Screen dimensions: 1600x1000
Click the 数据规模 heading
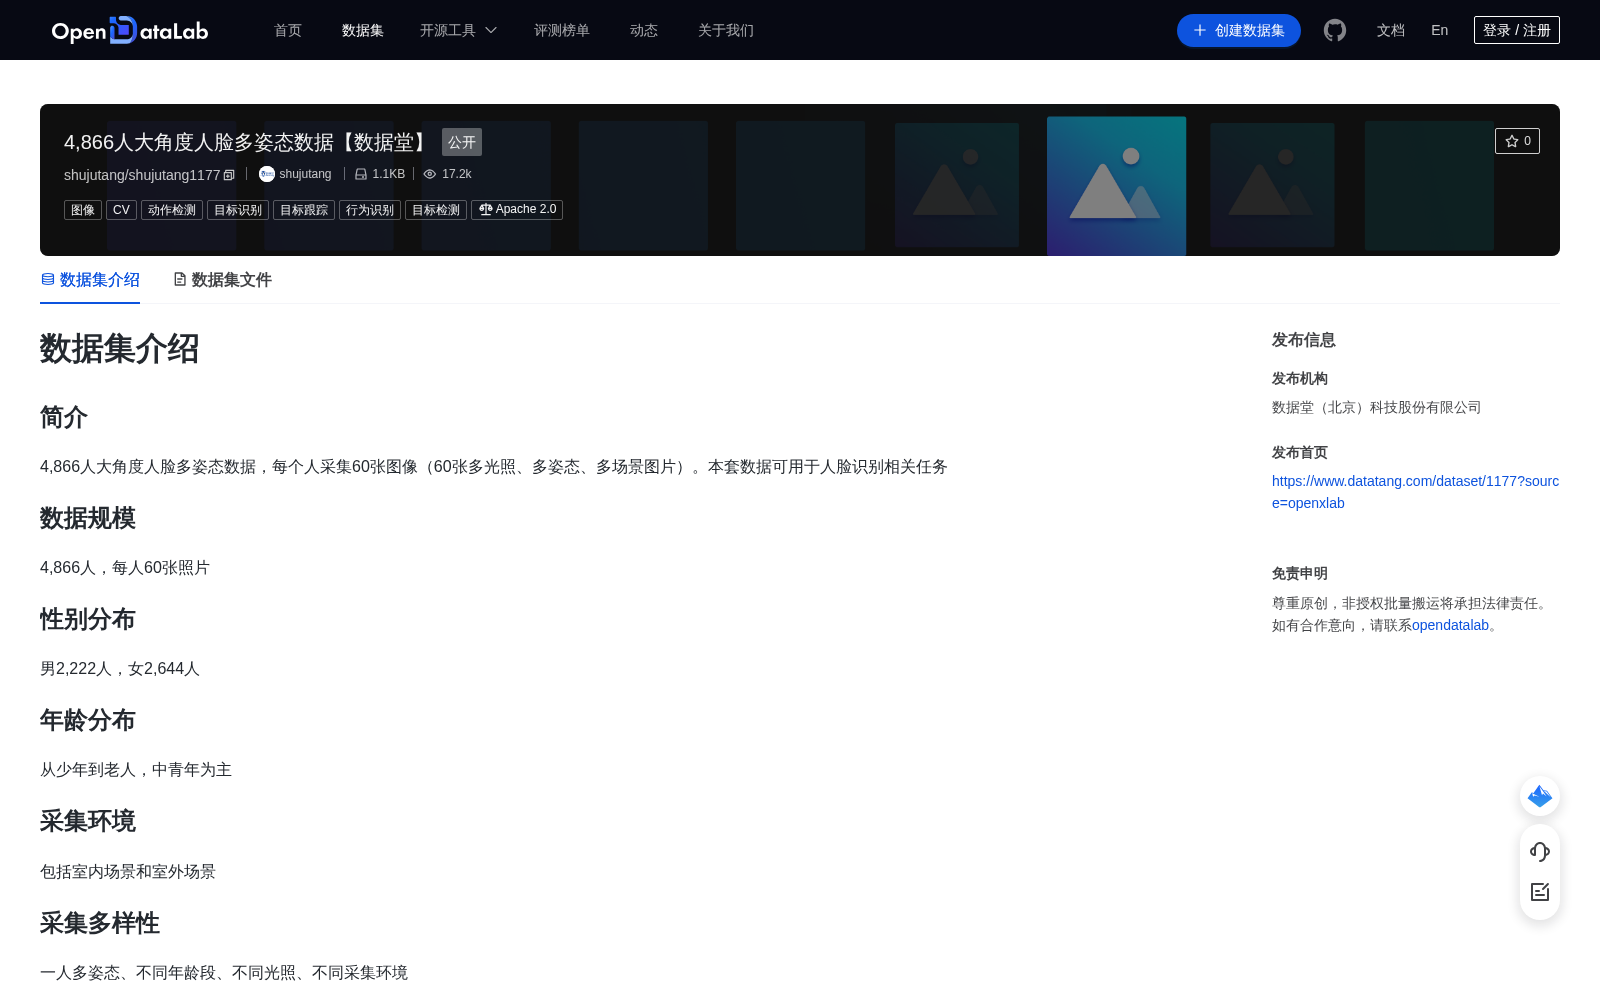click(x=88, y=518)
